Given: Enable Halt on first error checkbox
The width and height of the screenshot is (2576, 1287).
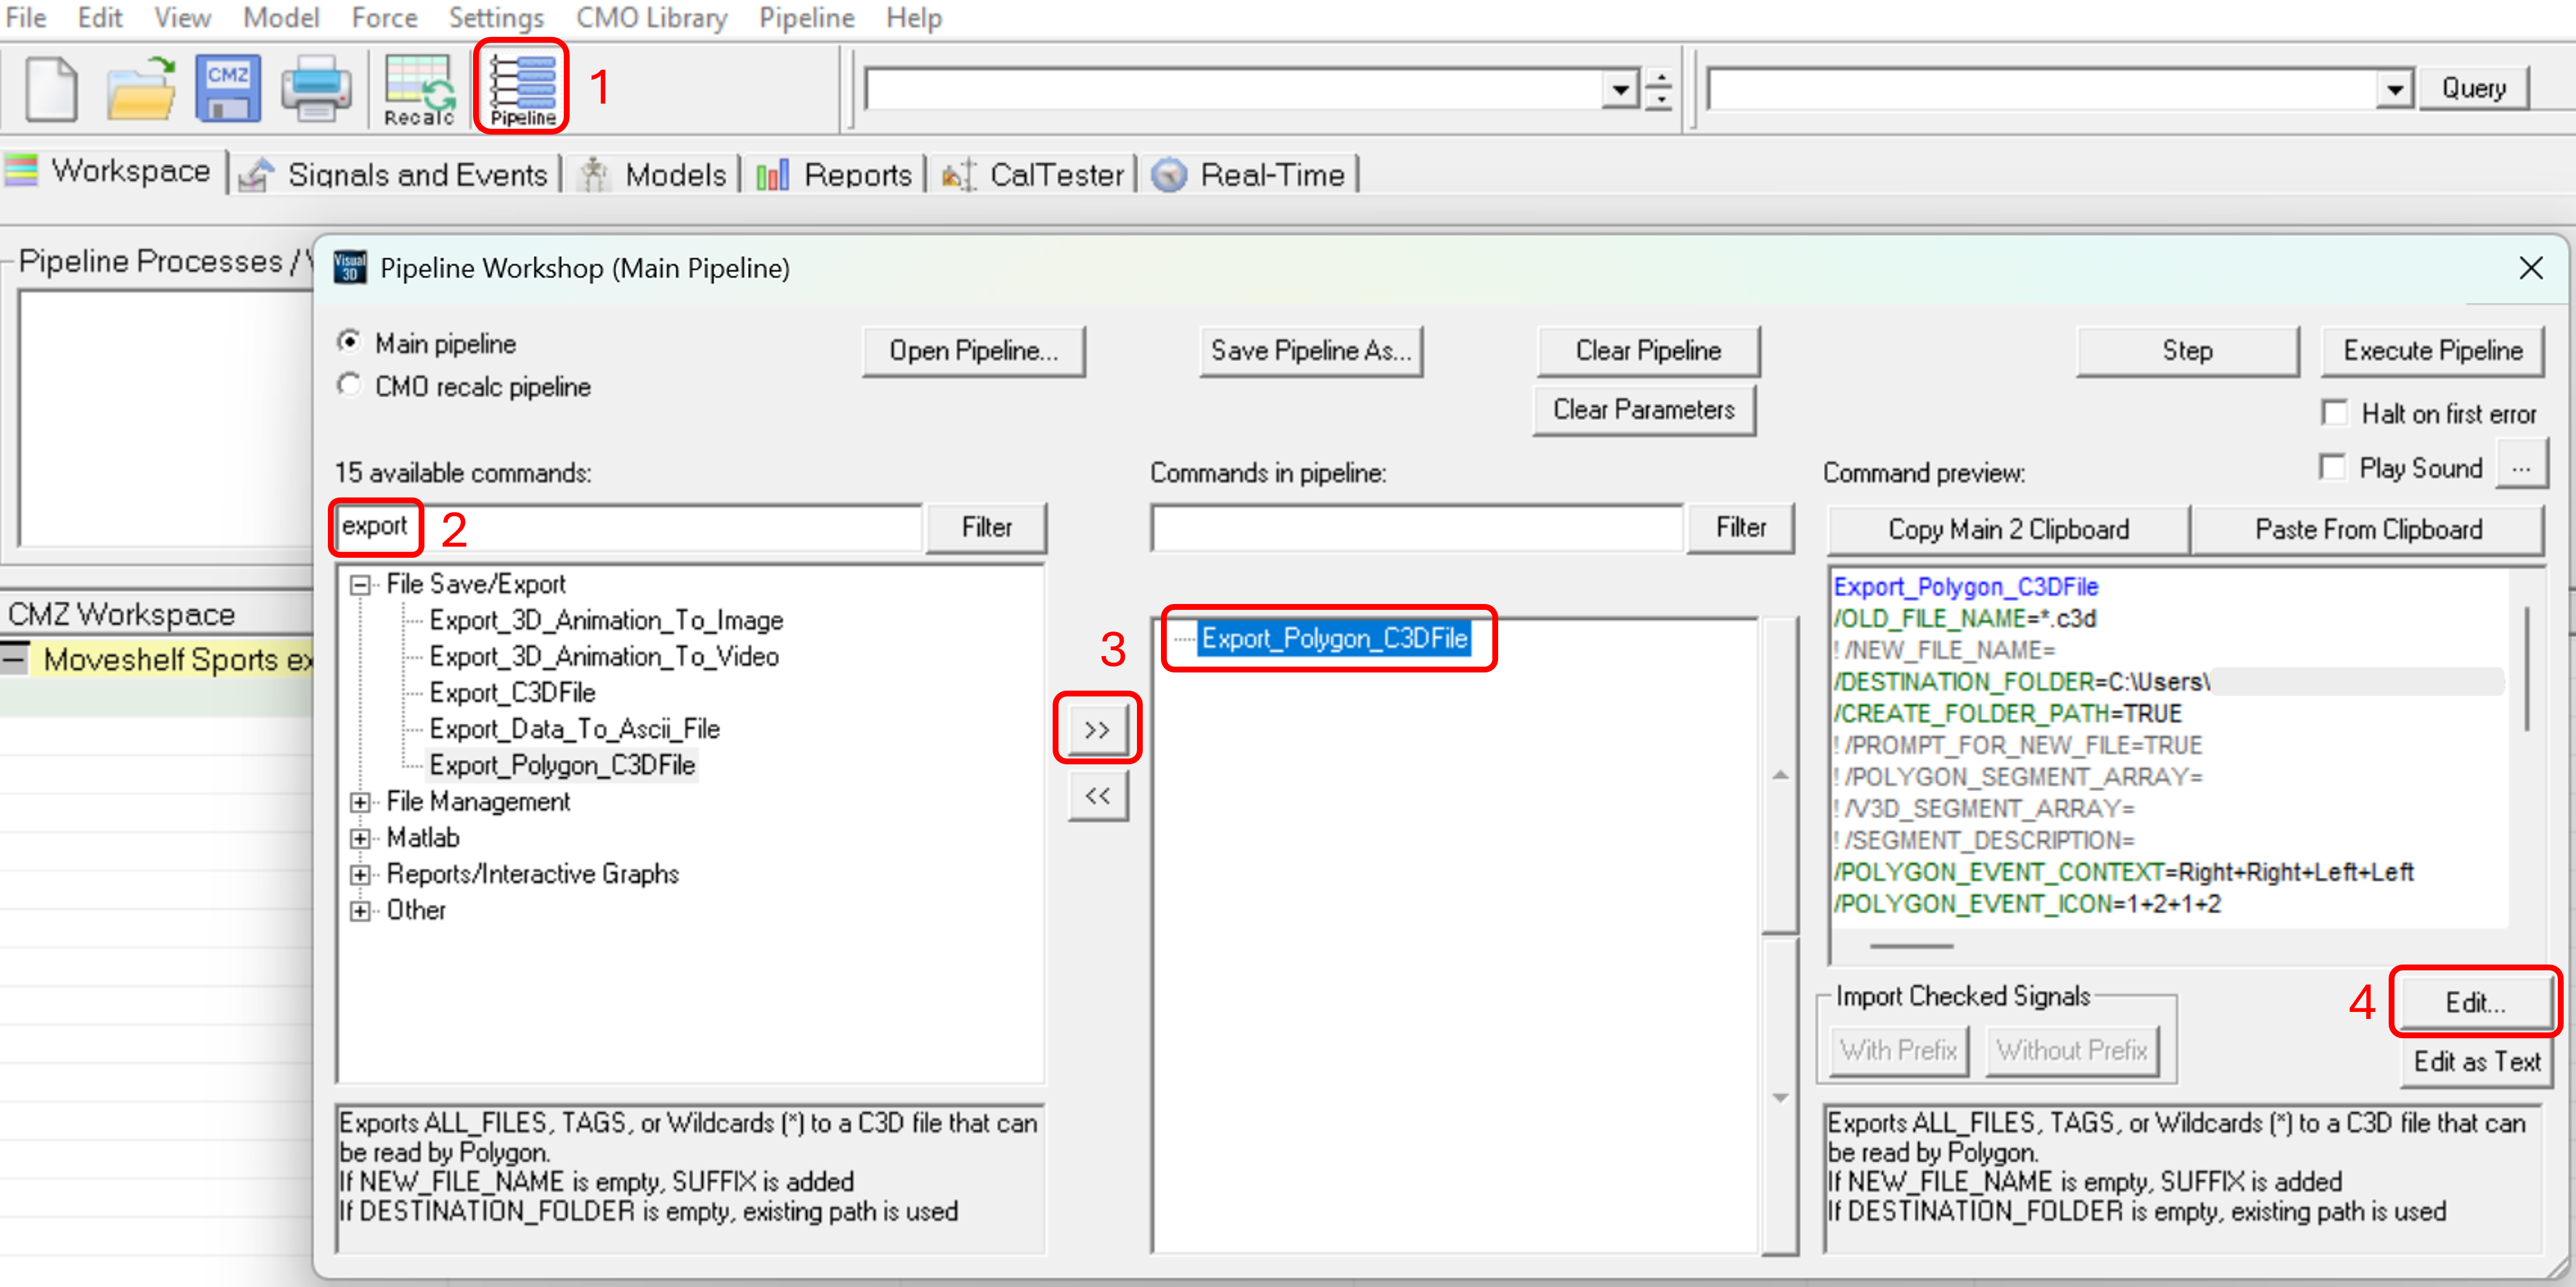Looking at the screenshot, I should [2334, 413].
